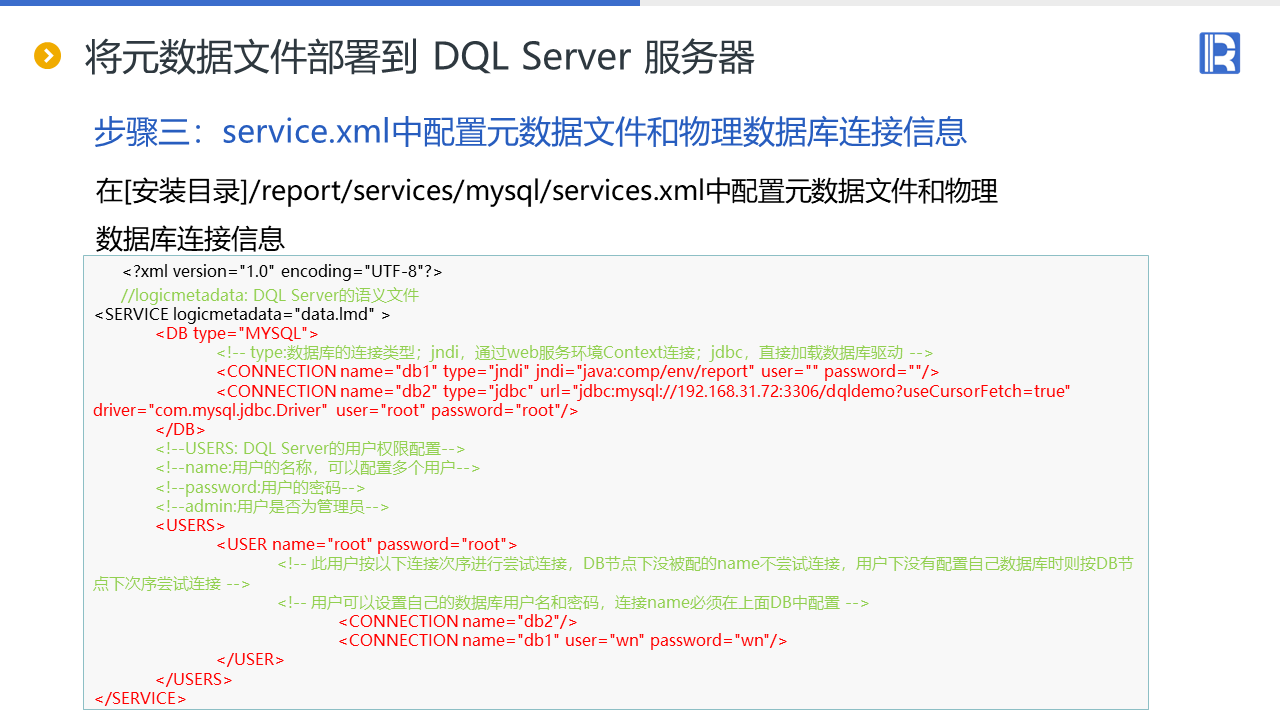
Task: Click the '<DB type="MYSQL">' tag
Action: pyautogui.click(x=237, y=333)
